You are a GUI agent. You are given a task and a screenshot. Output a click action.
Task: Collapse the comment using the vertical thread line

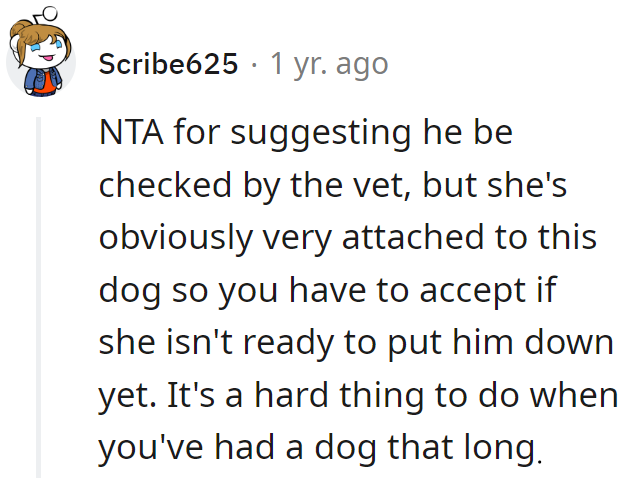click(39, 297)
